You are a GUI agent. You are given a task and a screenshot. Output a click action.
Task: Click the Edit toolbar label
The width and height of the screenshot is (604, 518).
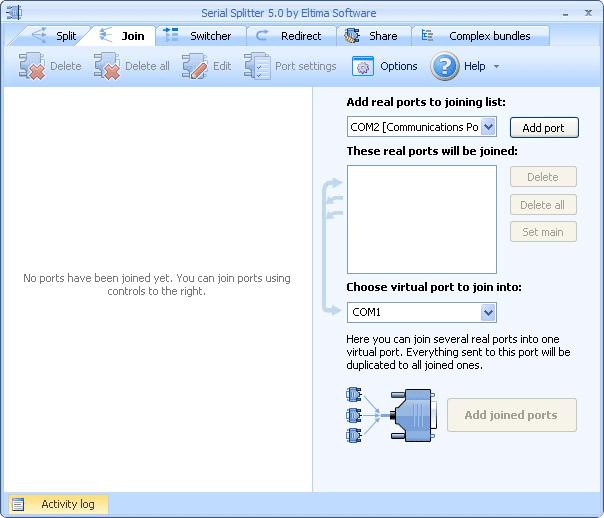tap(222, 66)
